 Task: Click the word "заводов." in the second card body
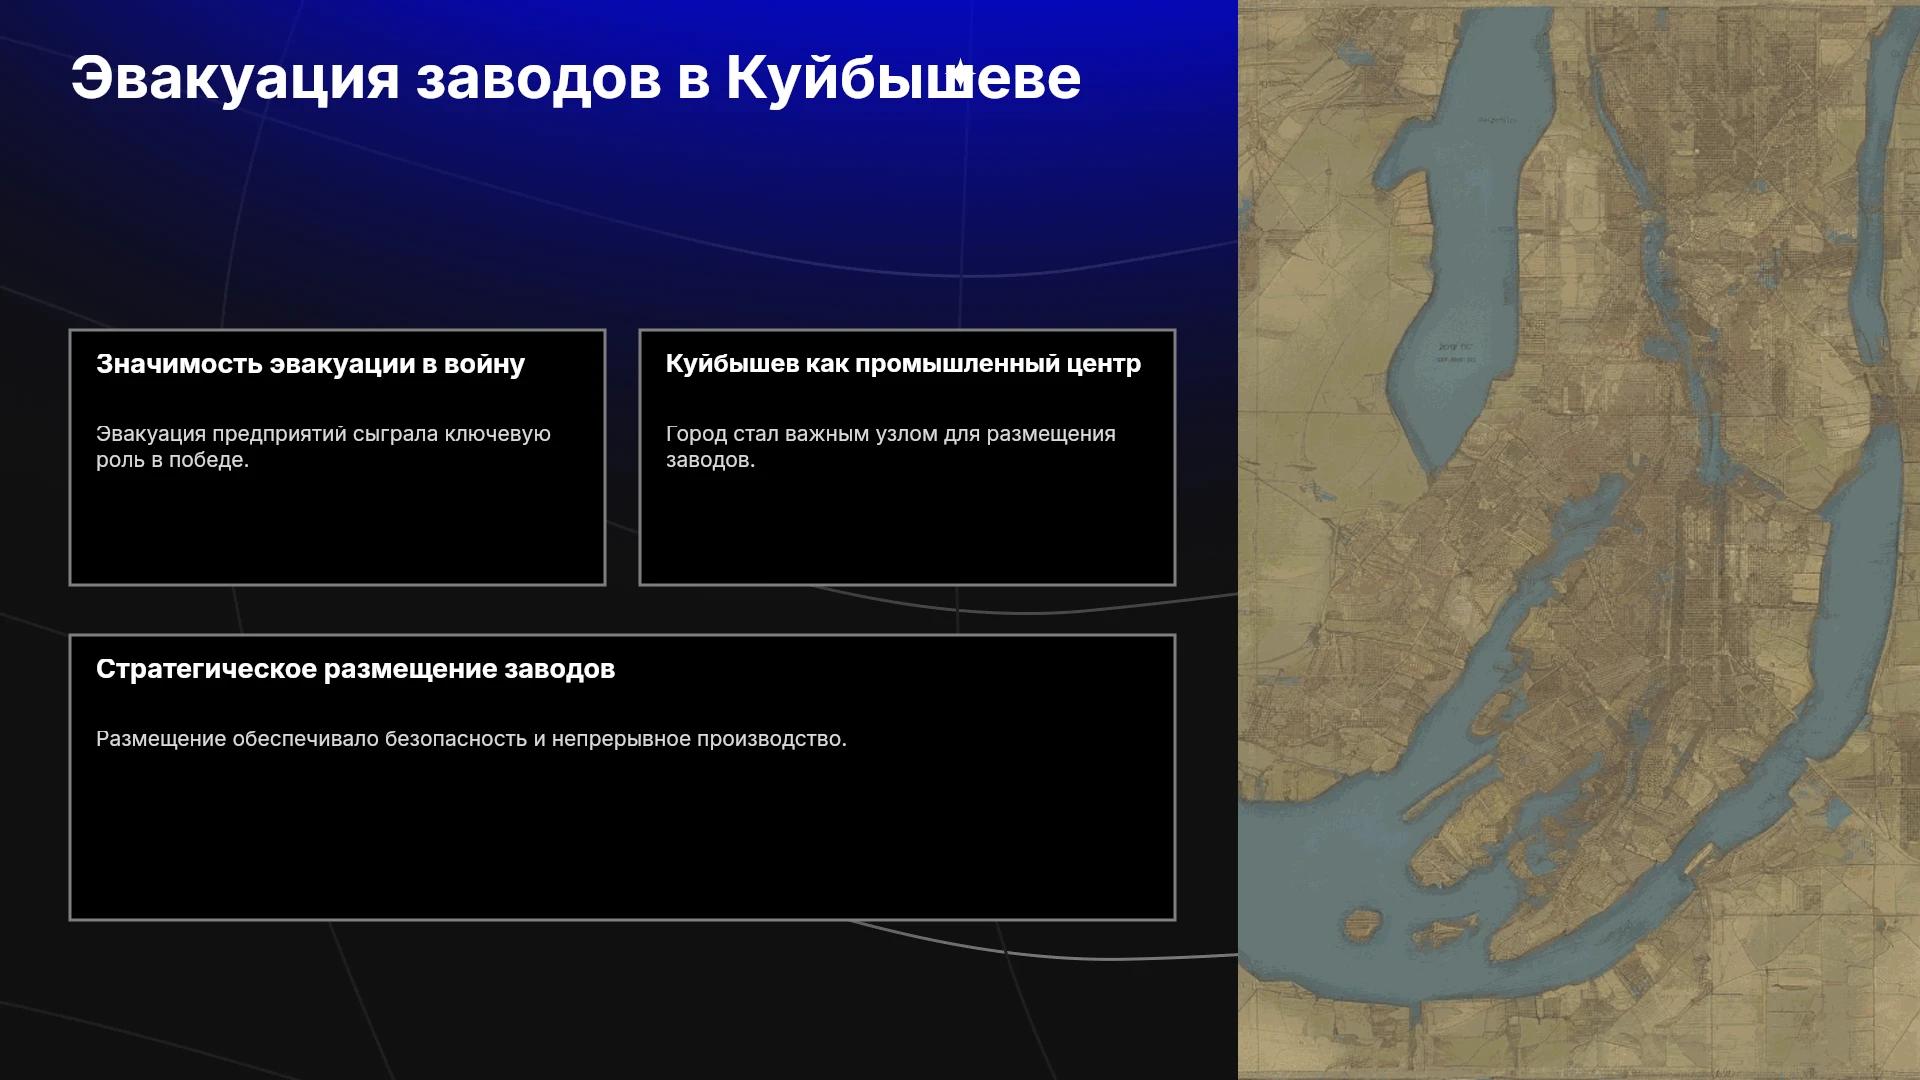[x=711, y=460]
